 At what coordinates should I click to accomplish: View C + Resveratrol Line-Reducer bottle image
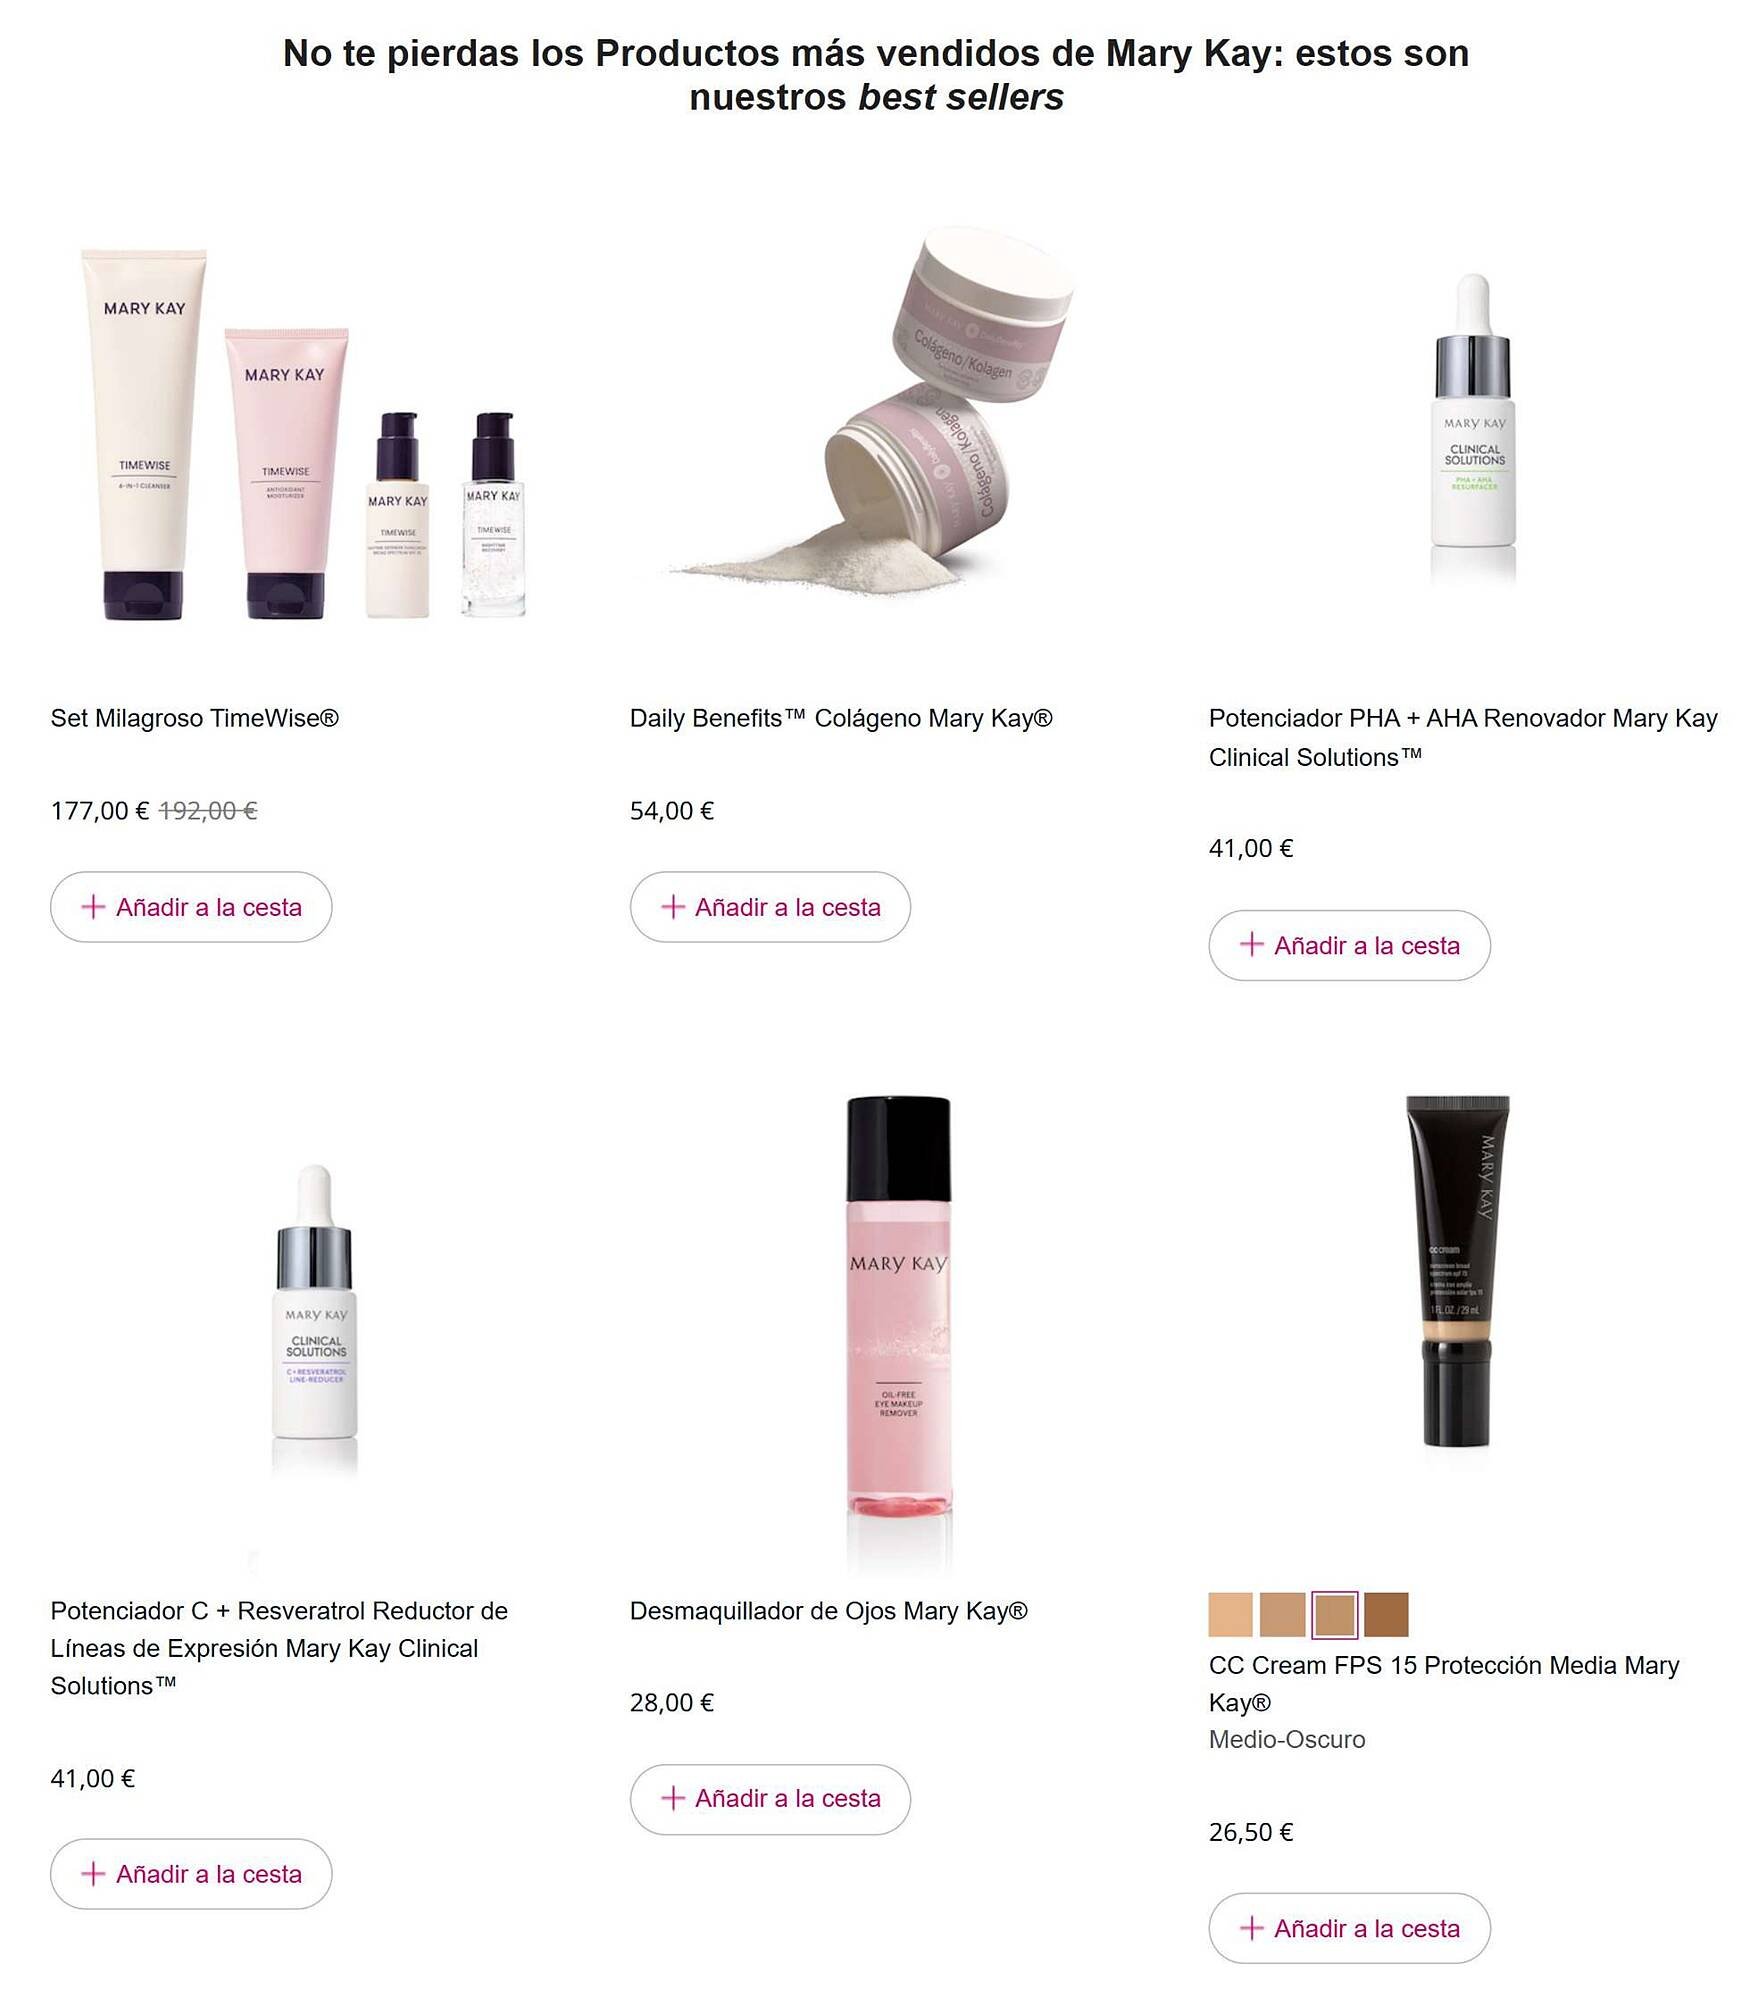pyautogui.click(x=314, y=1318)
